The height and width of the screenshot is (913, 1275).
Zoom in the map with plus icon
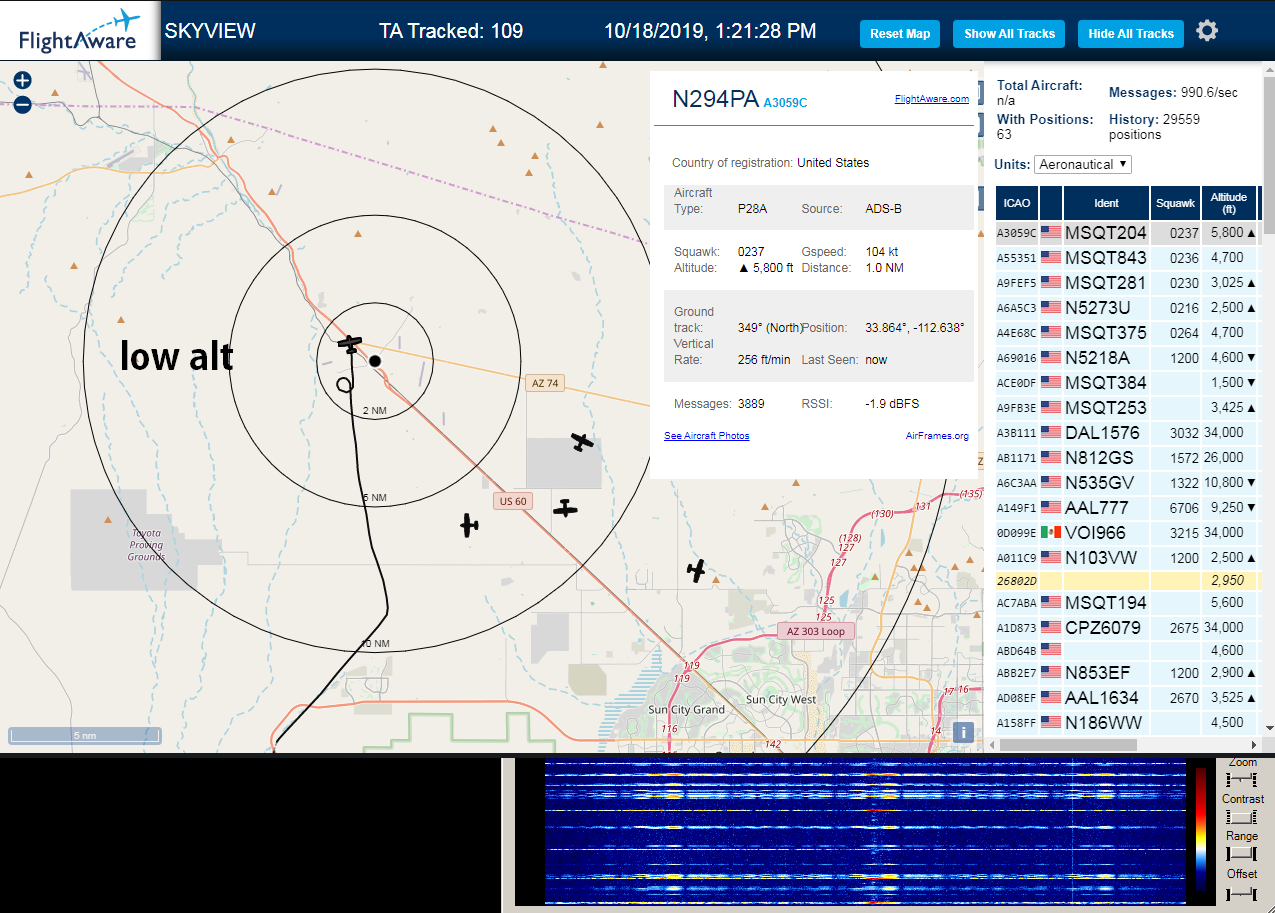(x=23, y=81)
